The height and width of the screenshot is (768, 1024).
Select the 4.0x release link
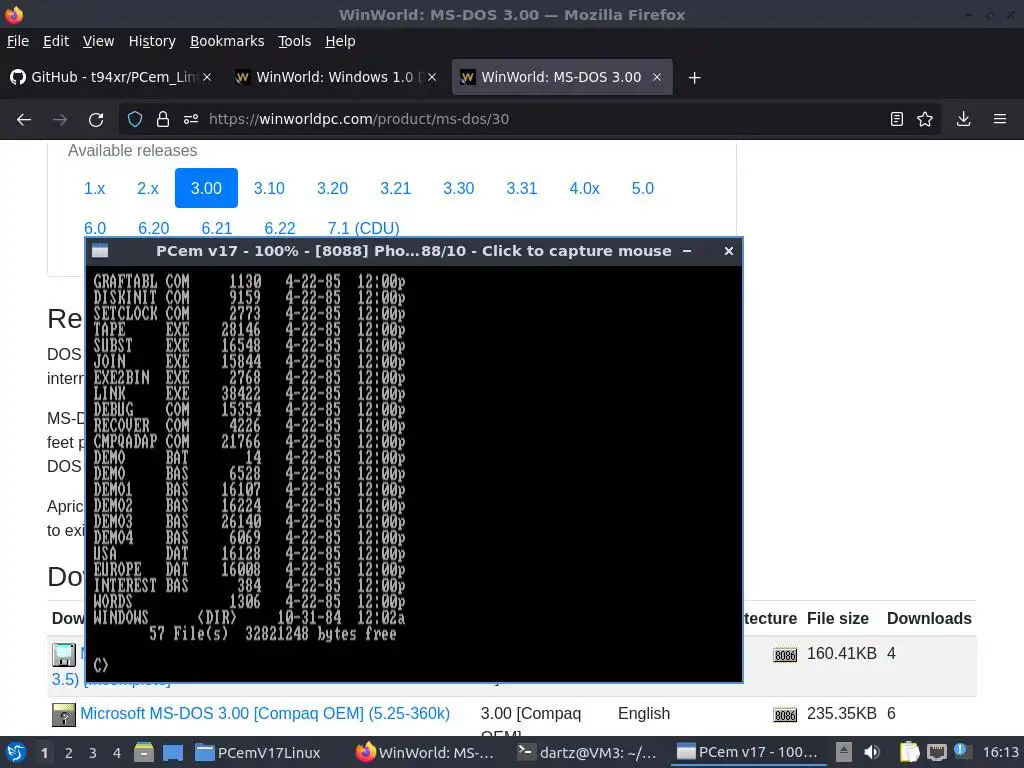[x=584, y=188]
